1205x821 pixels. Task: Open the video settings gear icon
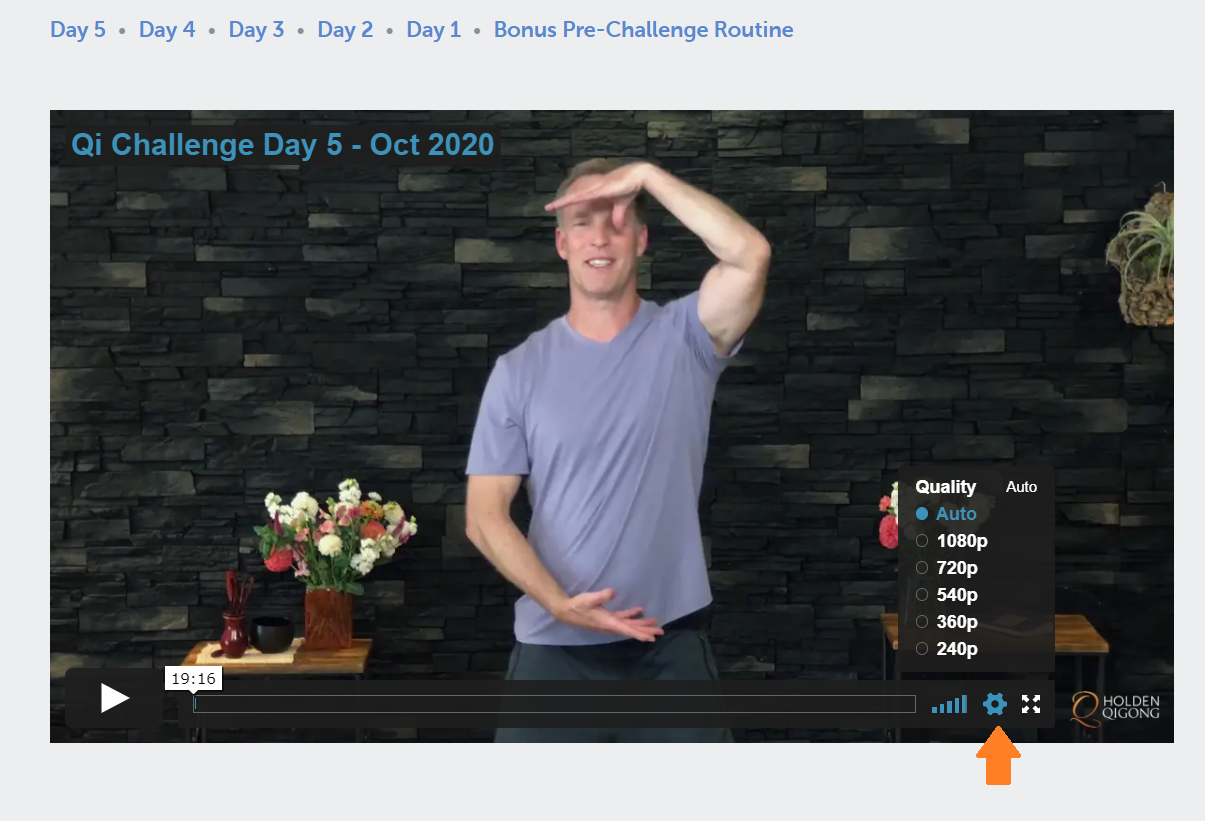tap(994, 704)
